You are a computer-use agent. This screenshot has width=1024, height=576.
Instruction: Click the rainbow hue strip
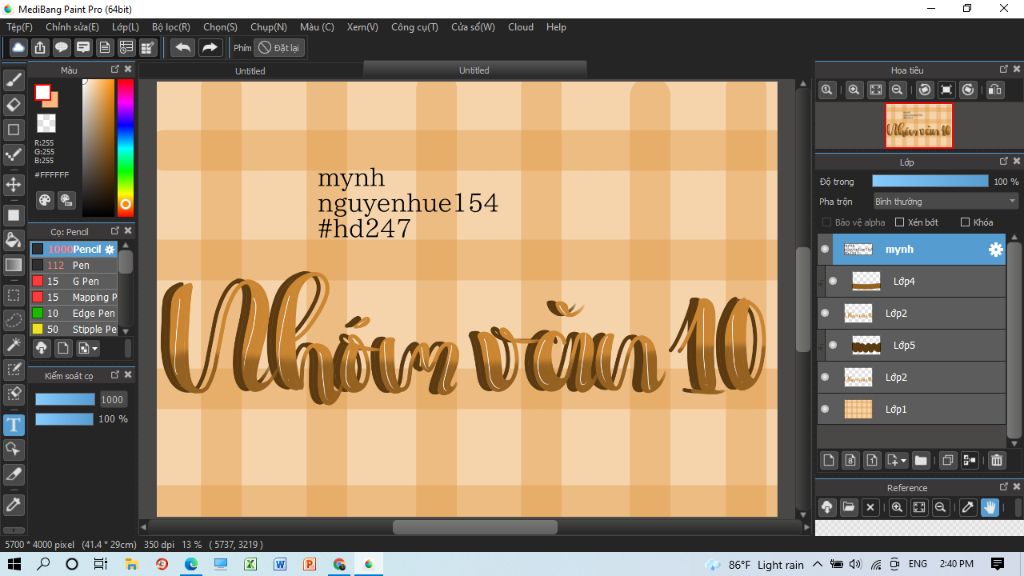coord(125,148)
